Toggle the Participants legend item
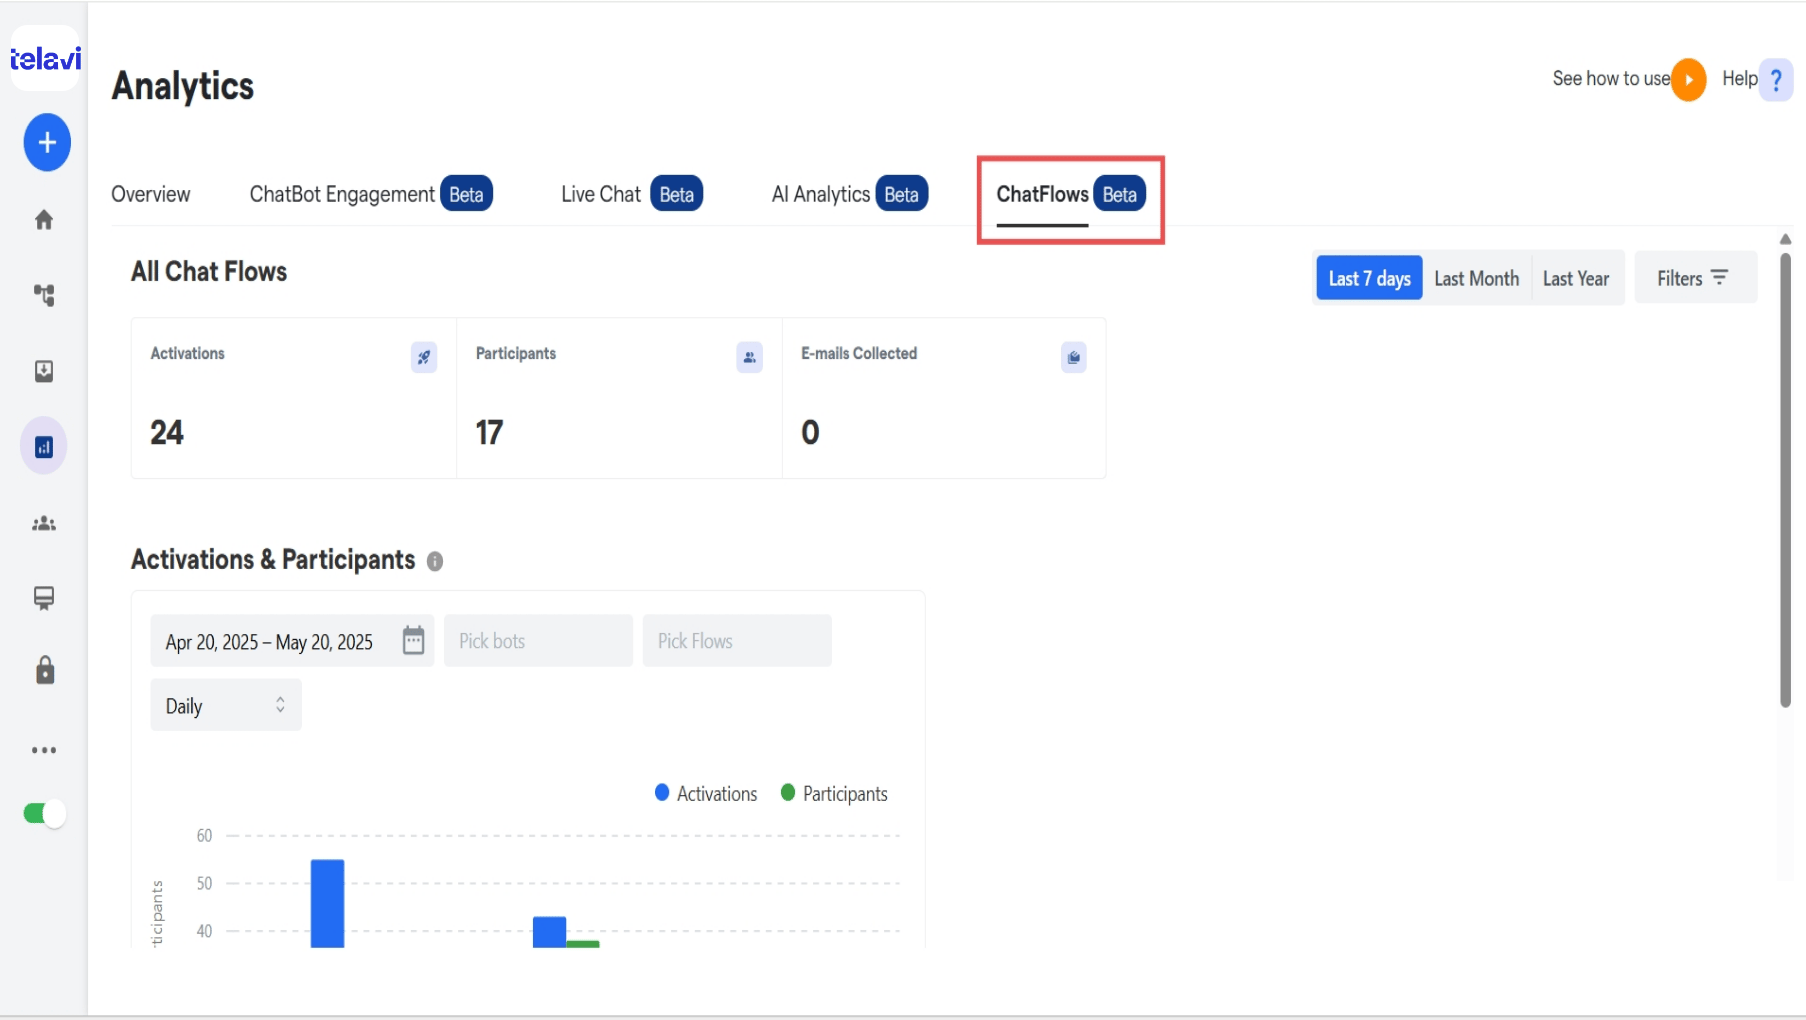This screenshot has height=1020, width=1806. click(834, 793)
